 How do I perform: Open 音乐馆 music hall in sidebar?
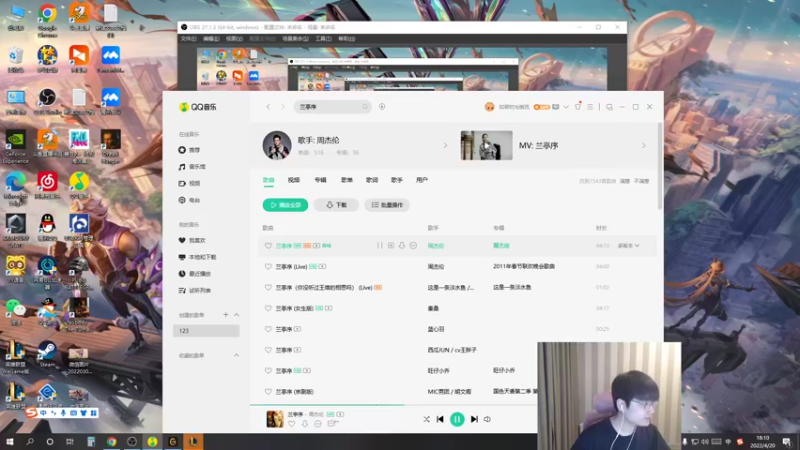point(192,167)
